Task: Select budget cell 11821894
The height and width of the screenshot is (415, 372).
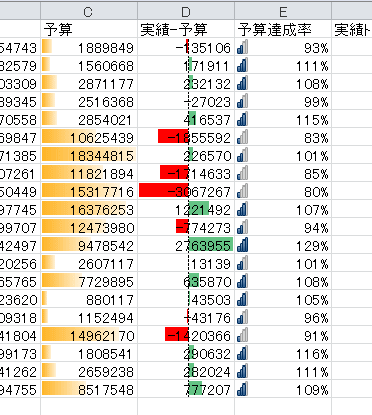Action: [x=89, y=173]
